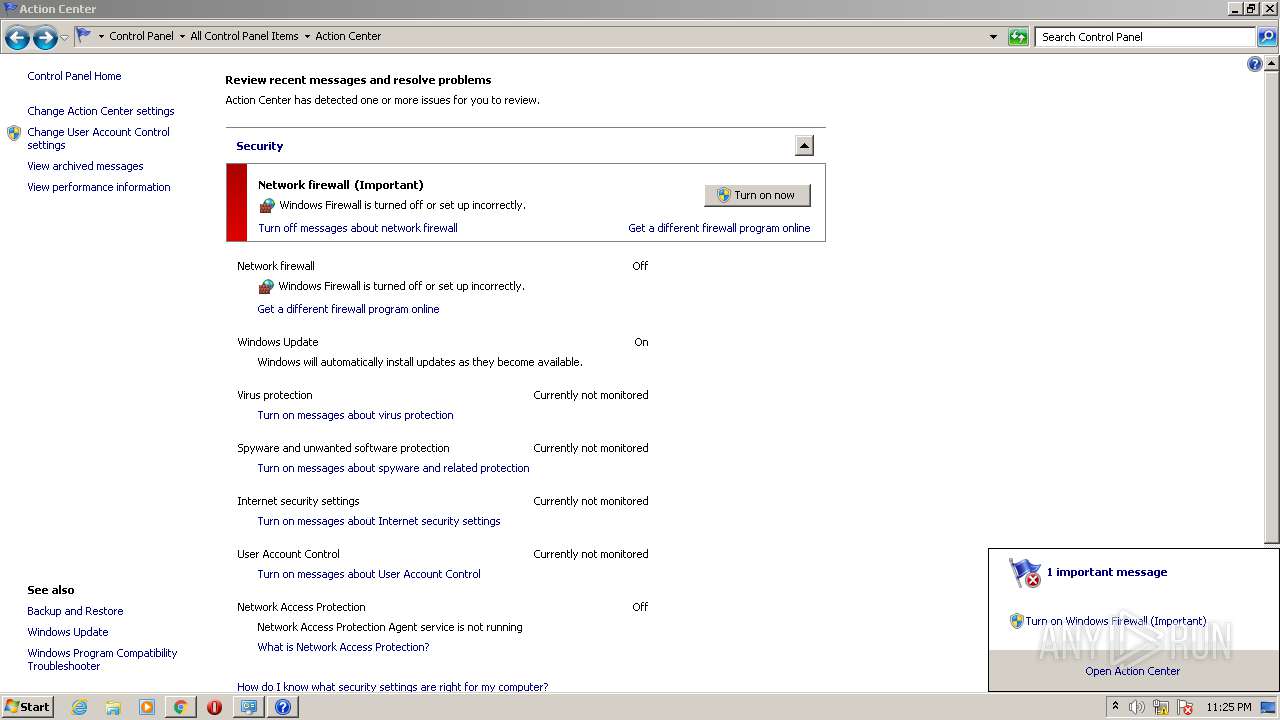This screenshot has height=720, width=1280.
Task: Open the Start menu
Action: pyautogui.click(x=27, y=706)
